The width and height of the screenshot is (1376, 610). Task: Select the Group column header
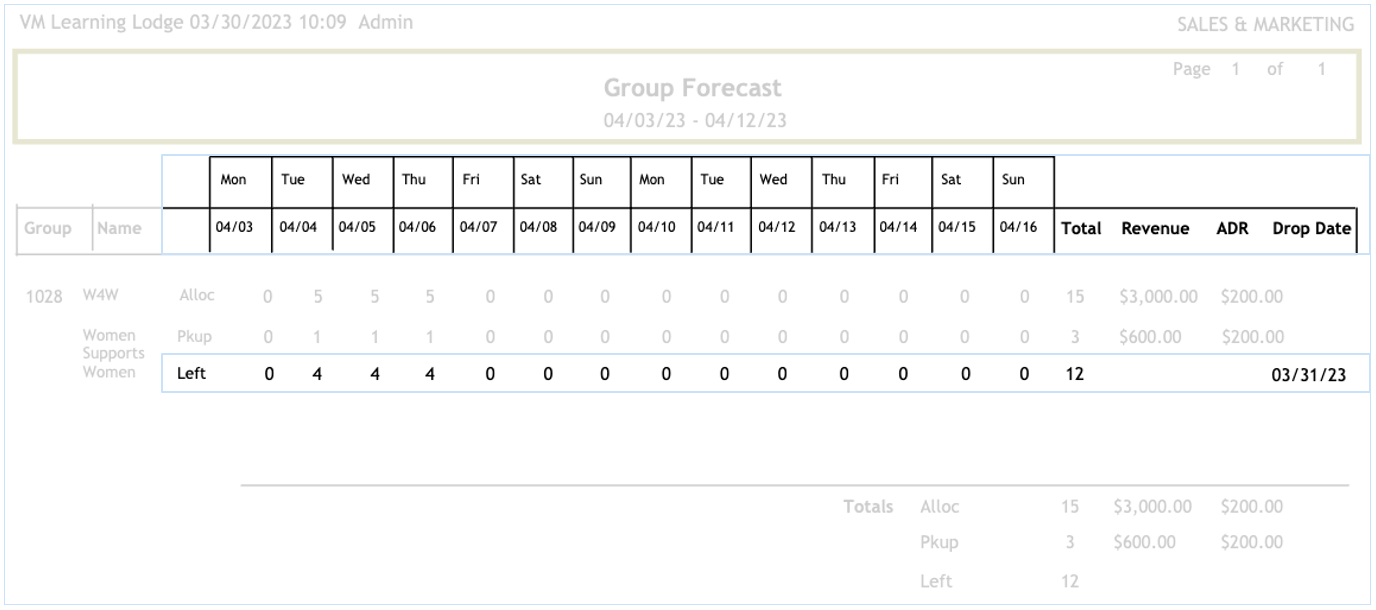(x=47, y=229)
